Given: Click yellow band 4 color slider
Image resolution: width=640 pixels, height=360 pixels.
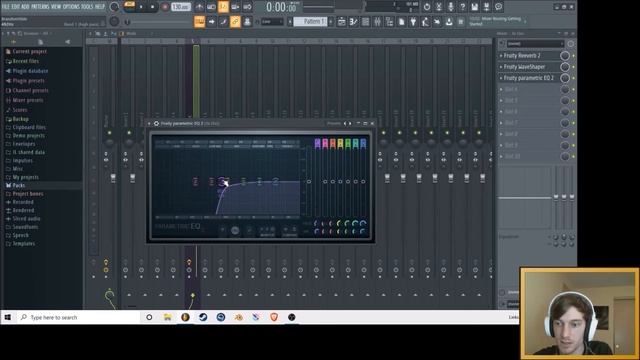Looking at the screenshot, I should [340, 143].
